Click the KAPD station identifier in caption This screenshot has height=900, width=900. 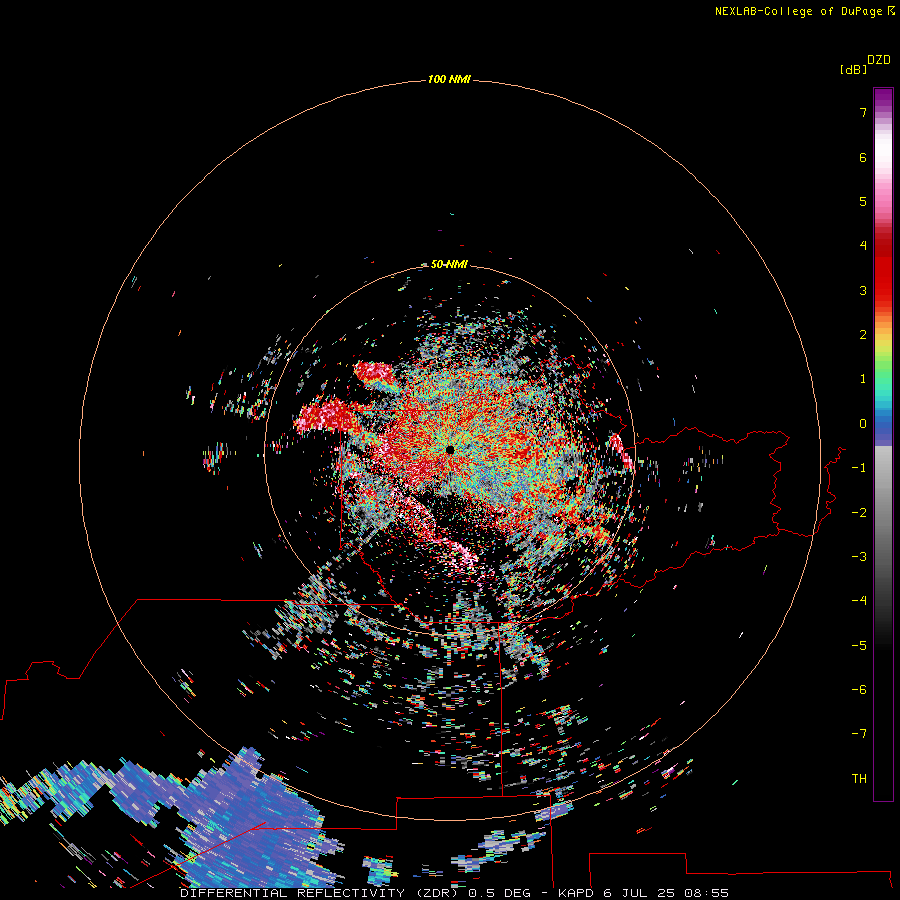[576, 893]
